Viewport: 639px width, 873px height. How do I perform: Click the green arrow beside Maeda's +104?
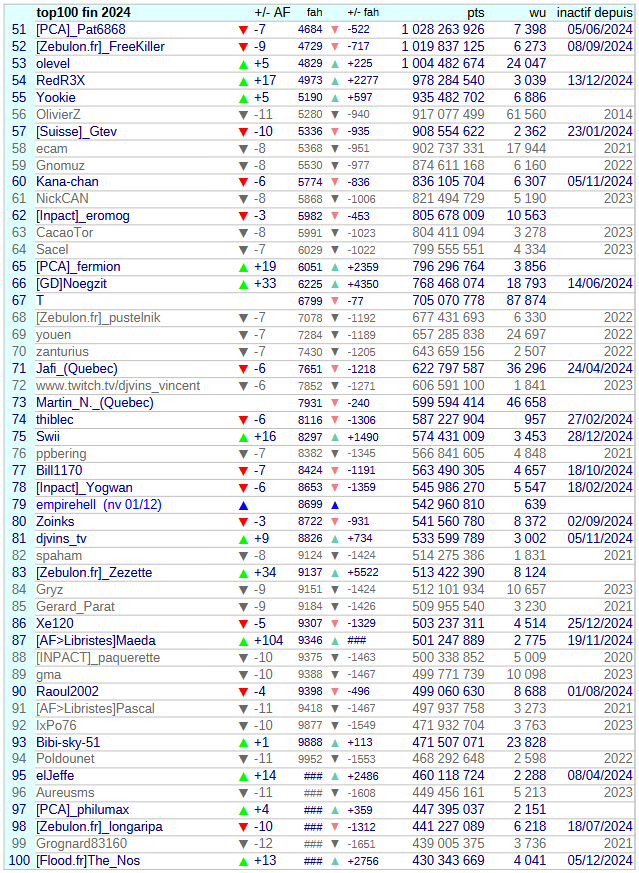pyautogui.click(x=243, y=640)
